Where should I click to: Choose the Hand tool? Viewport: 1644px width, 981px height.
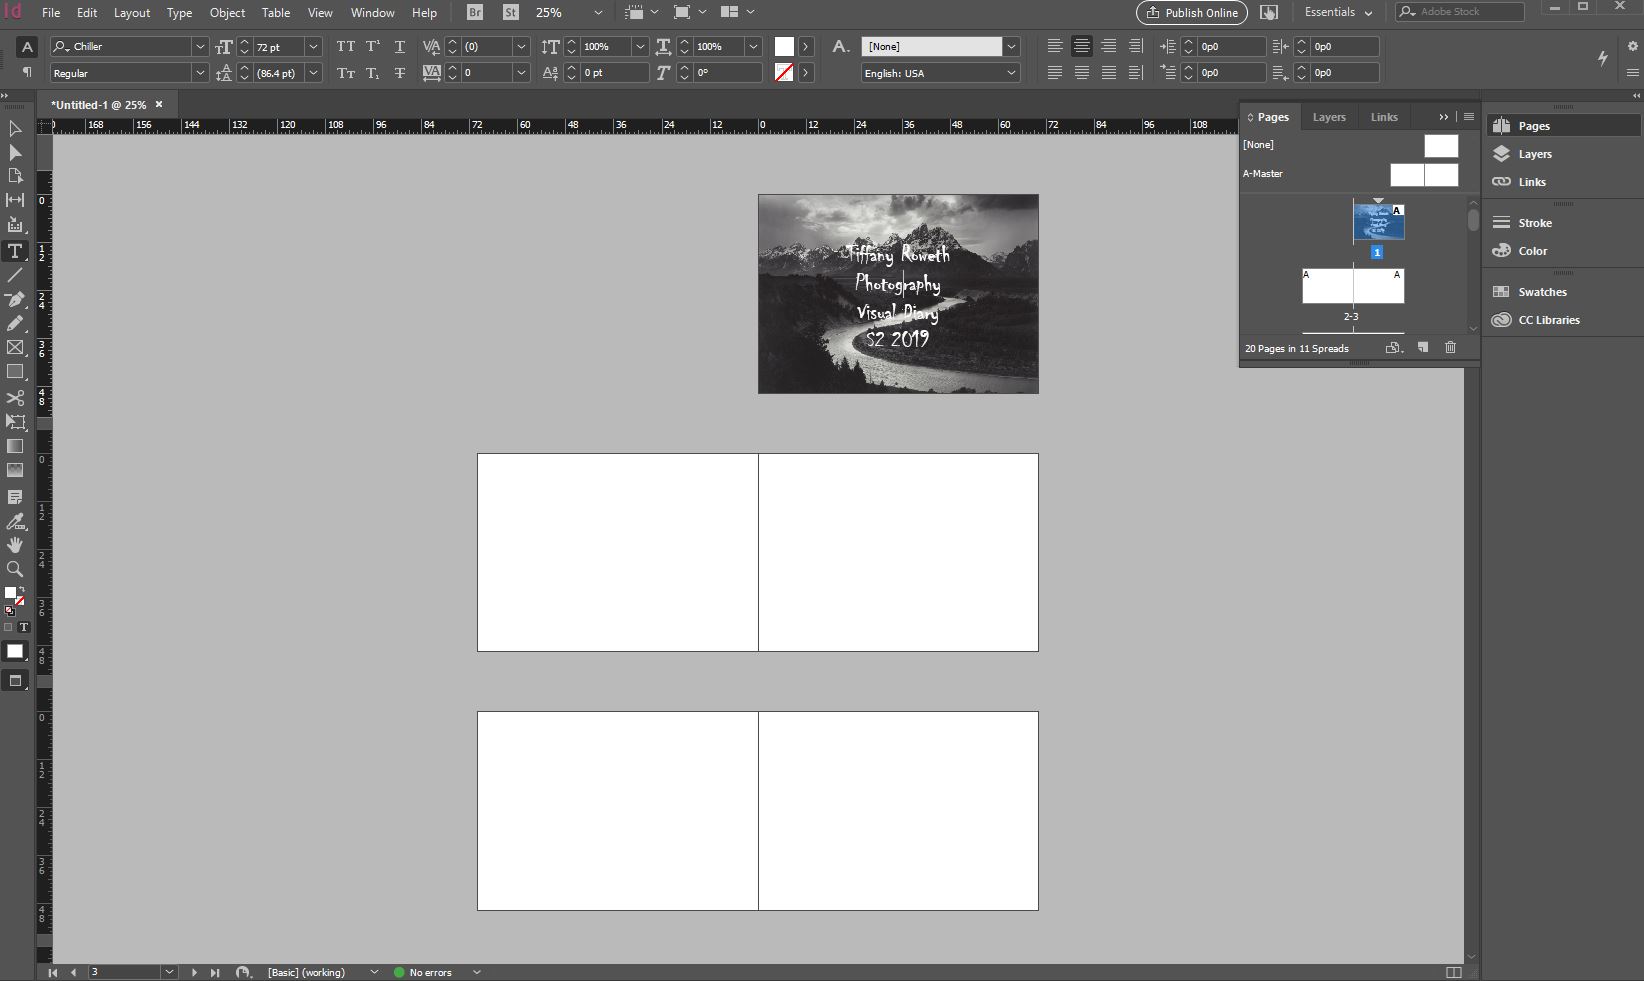[15, 545]
